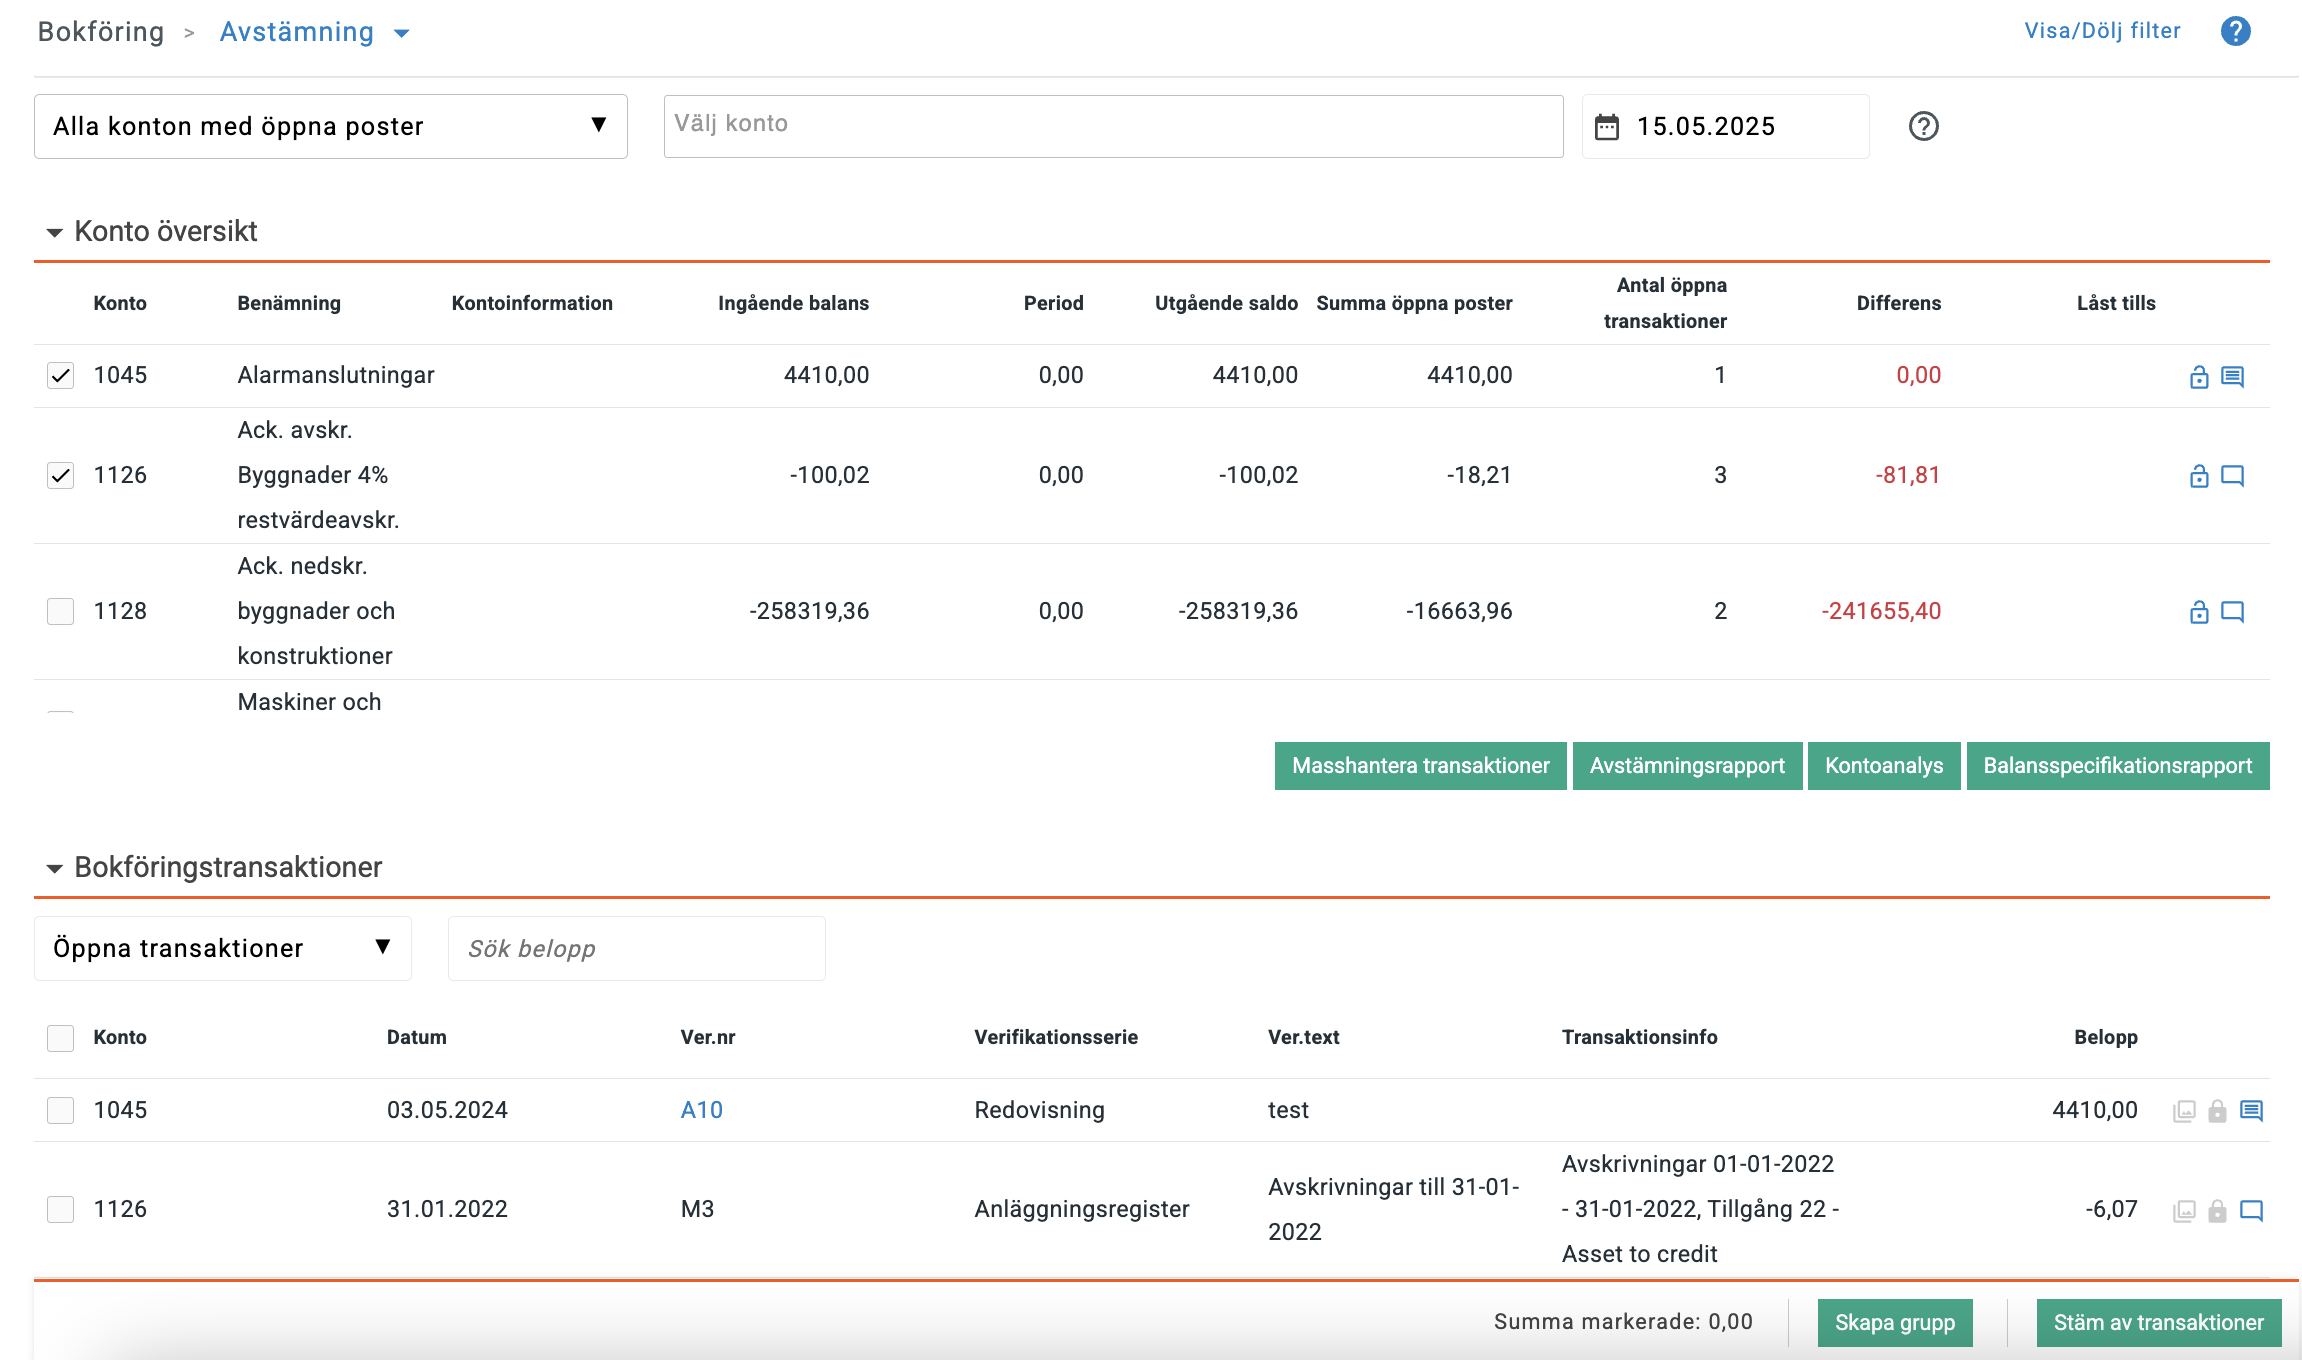Click the Differens value -81,81

coord(1908,475)
